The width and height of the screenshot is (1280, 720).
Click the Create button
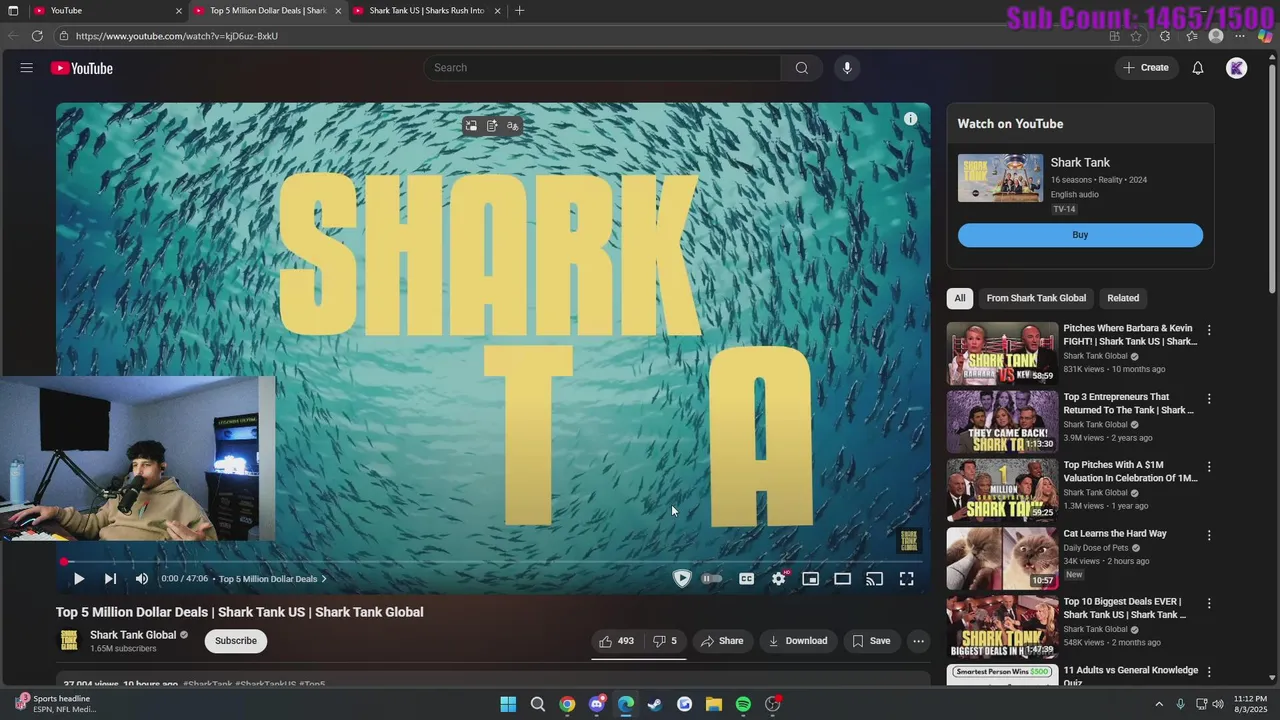coord(1146,68)
